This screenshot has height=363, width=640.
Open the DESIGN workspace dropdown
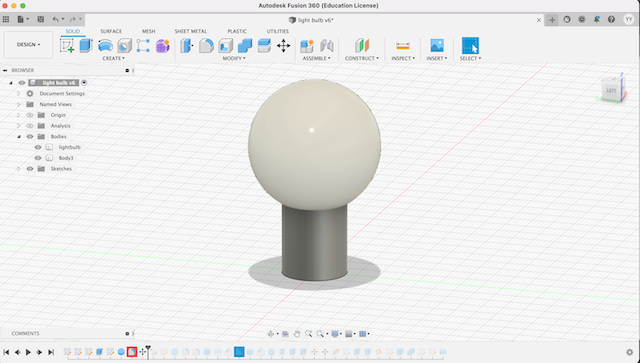coord(28,45)
